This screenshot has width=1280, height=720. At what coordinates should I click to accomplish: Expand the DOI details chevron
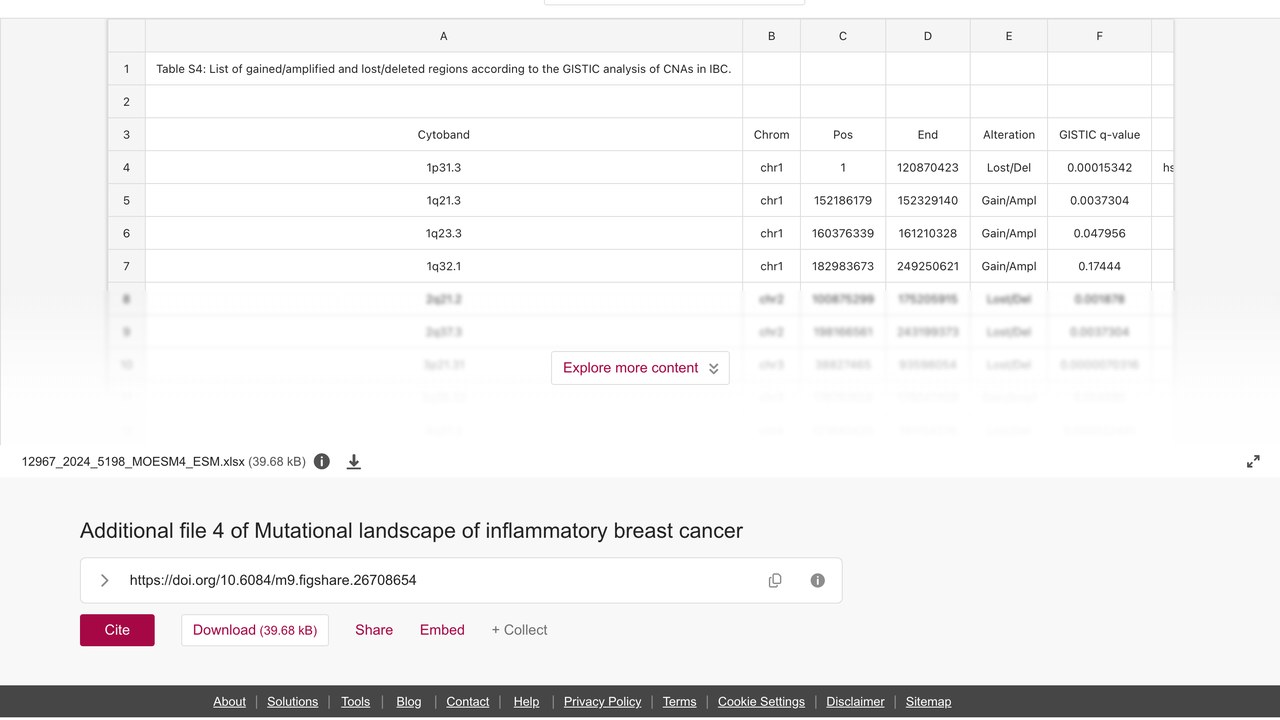click(105, 580)
